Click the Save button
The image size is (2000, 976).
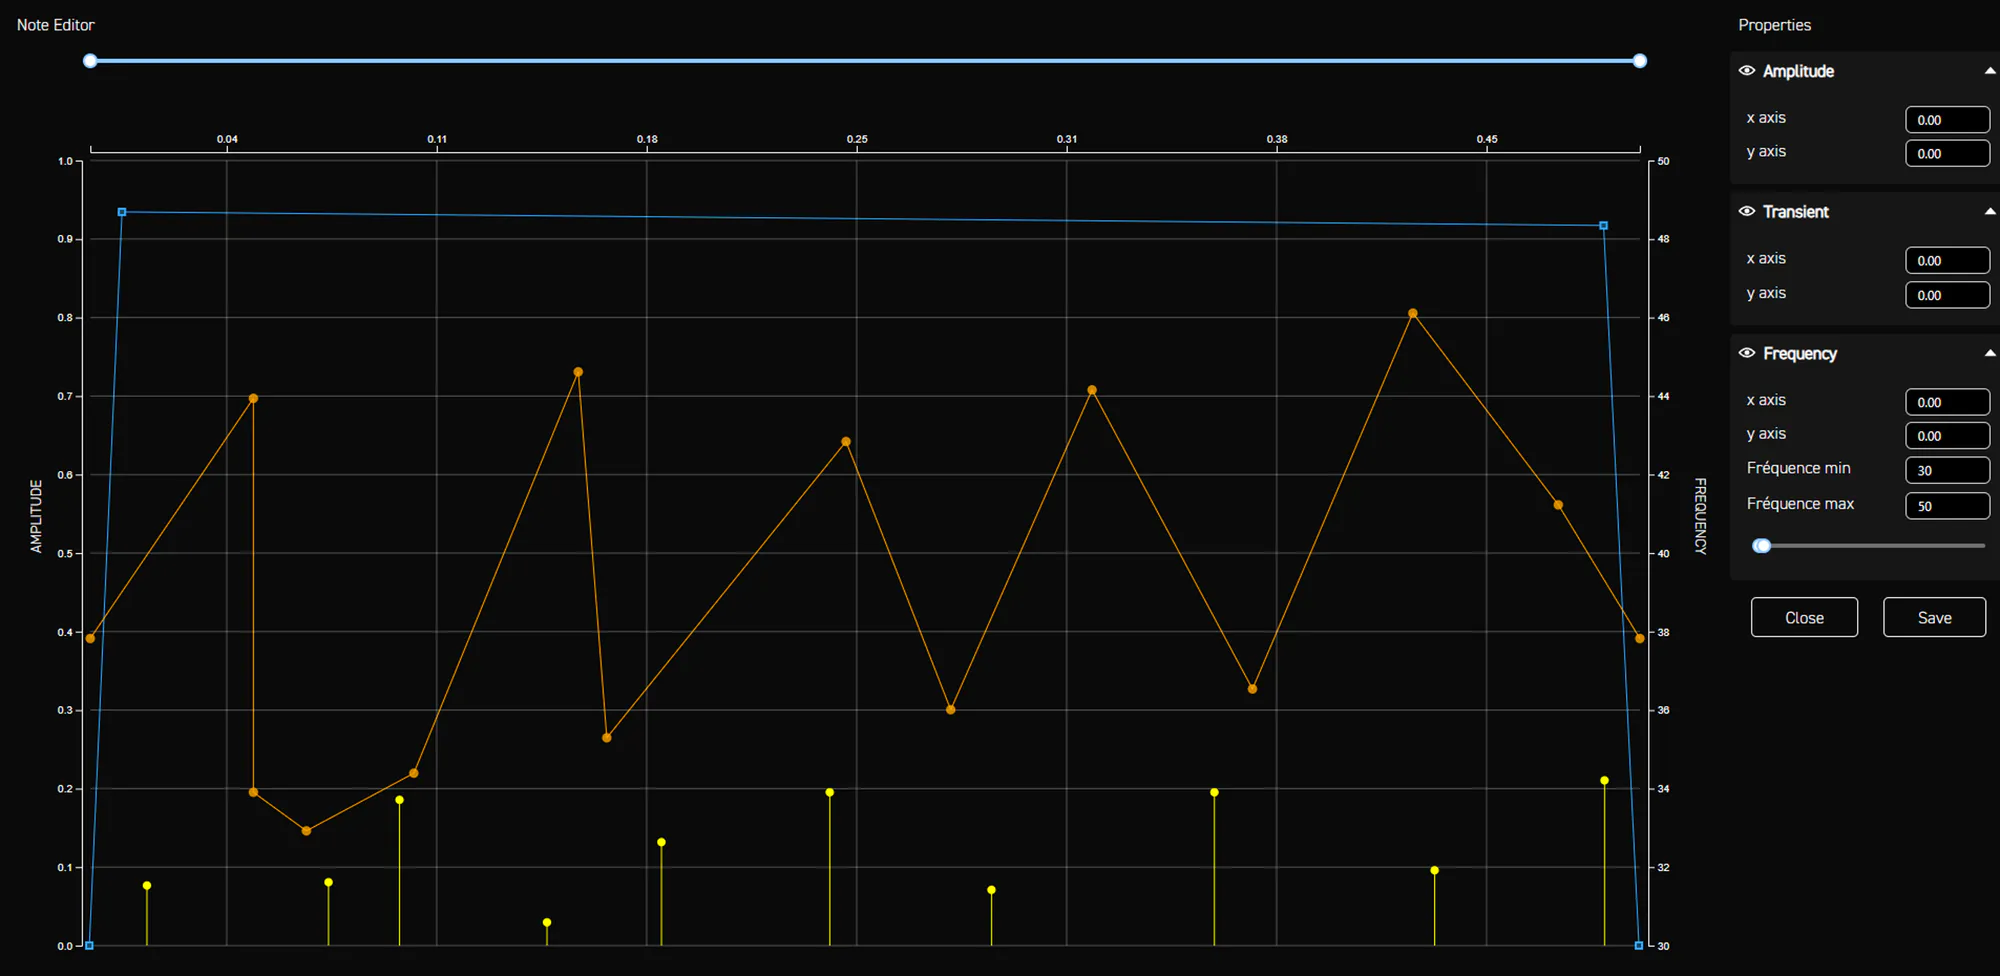[1934, 617]
